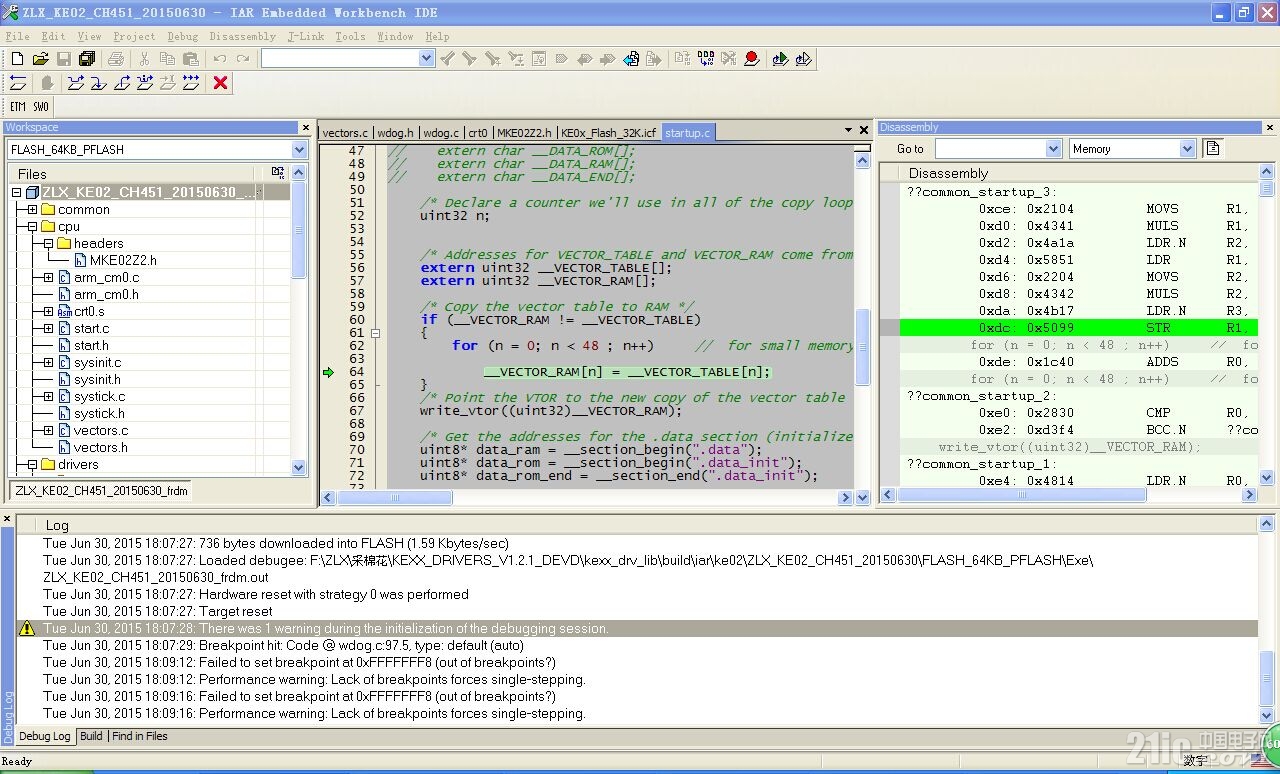This screenshot has width=1280, height=774.
Task: Click the Step Into debug icon
Action: click(99, 83)
